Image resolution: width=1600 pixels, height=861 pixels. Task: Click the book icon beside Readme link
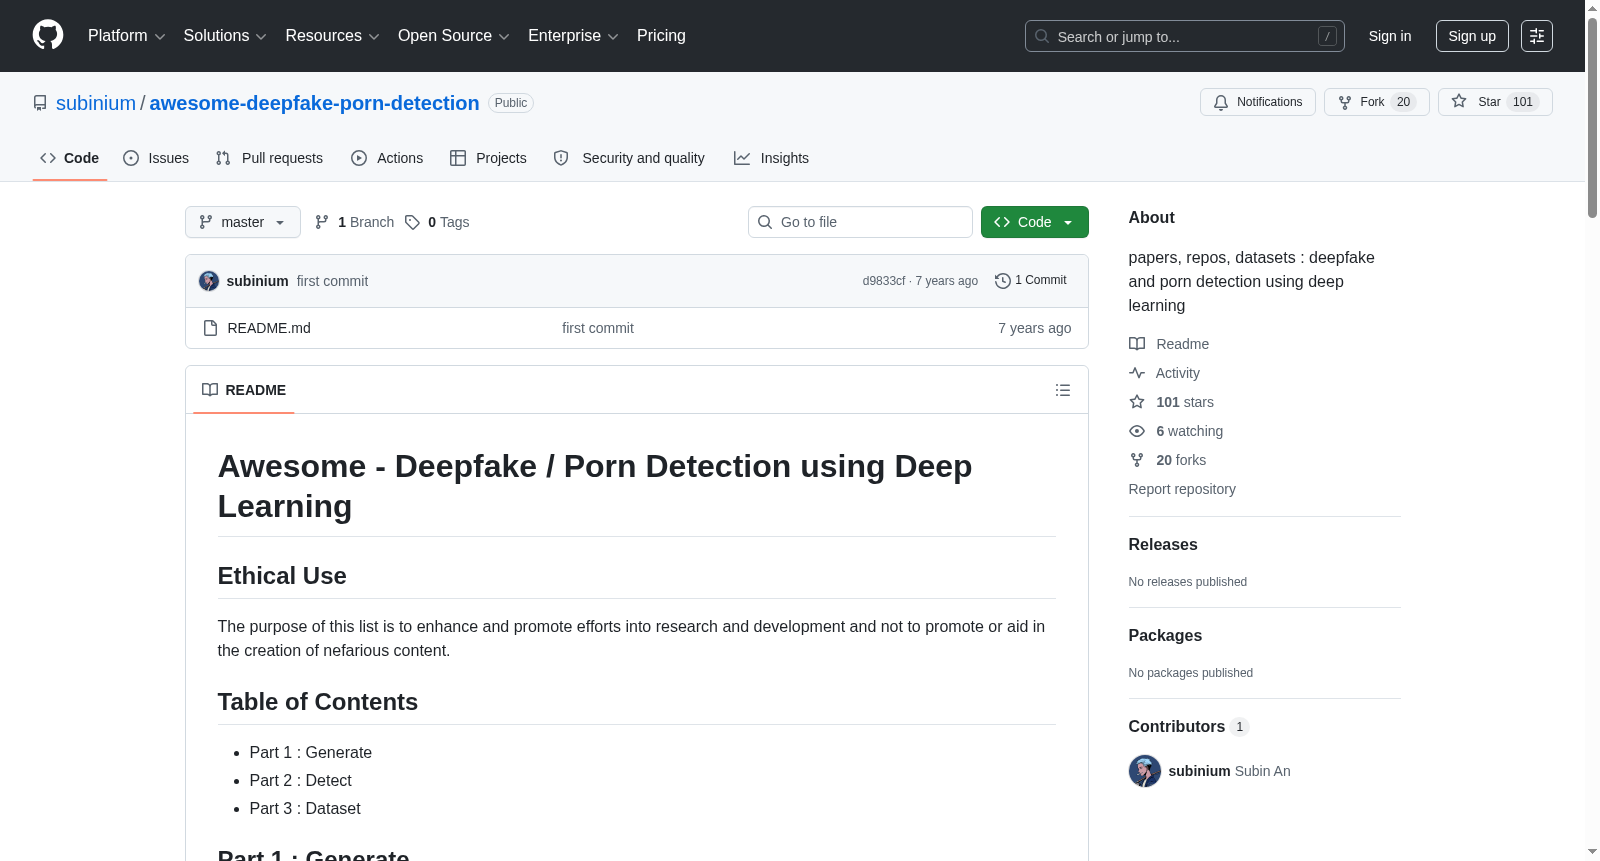click(1137, 344)
